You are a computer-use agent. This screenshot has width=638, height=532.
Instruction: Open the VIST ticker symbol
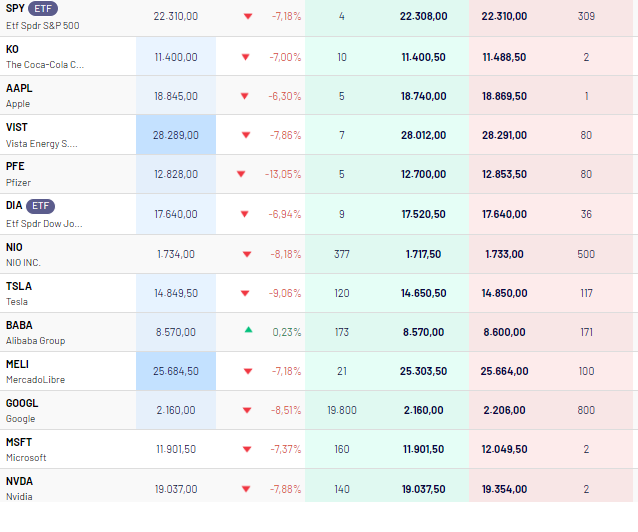(x=17, y=127)
